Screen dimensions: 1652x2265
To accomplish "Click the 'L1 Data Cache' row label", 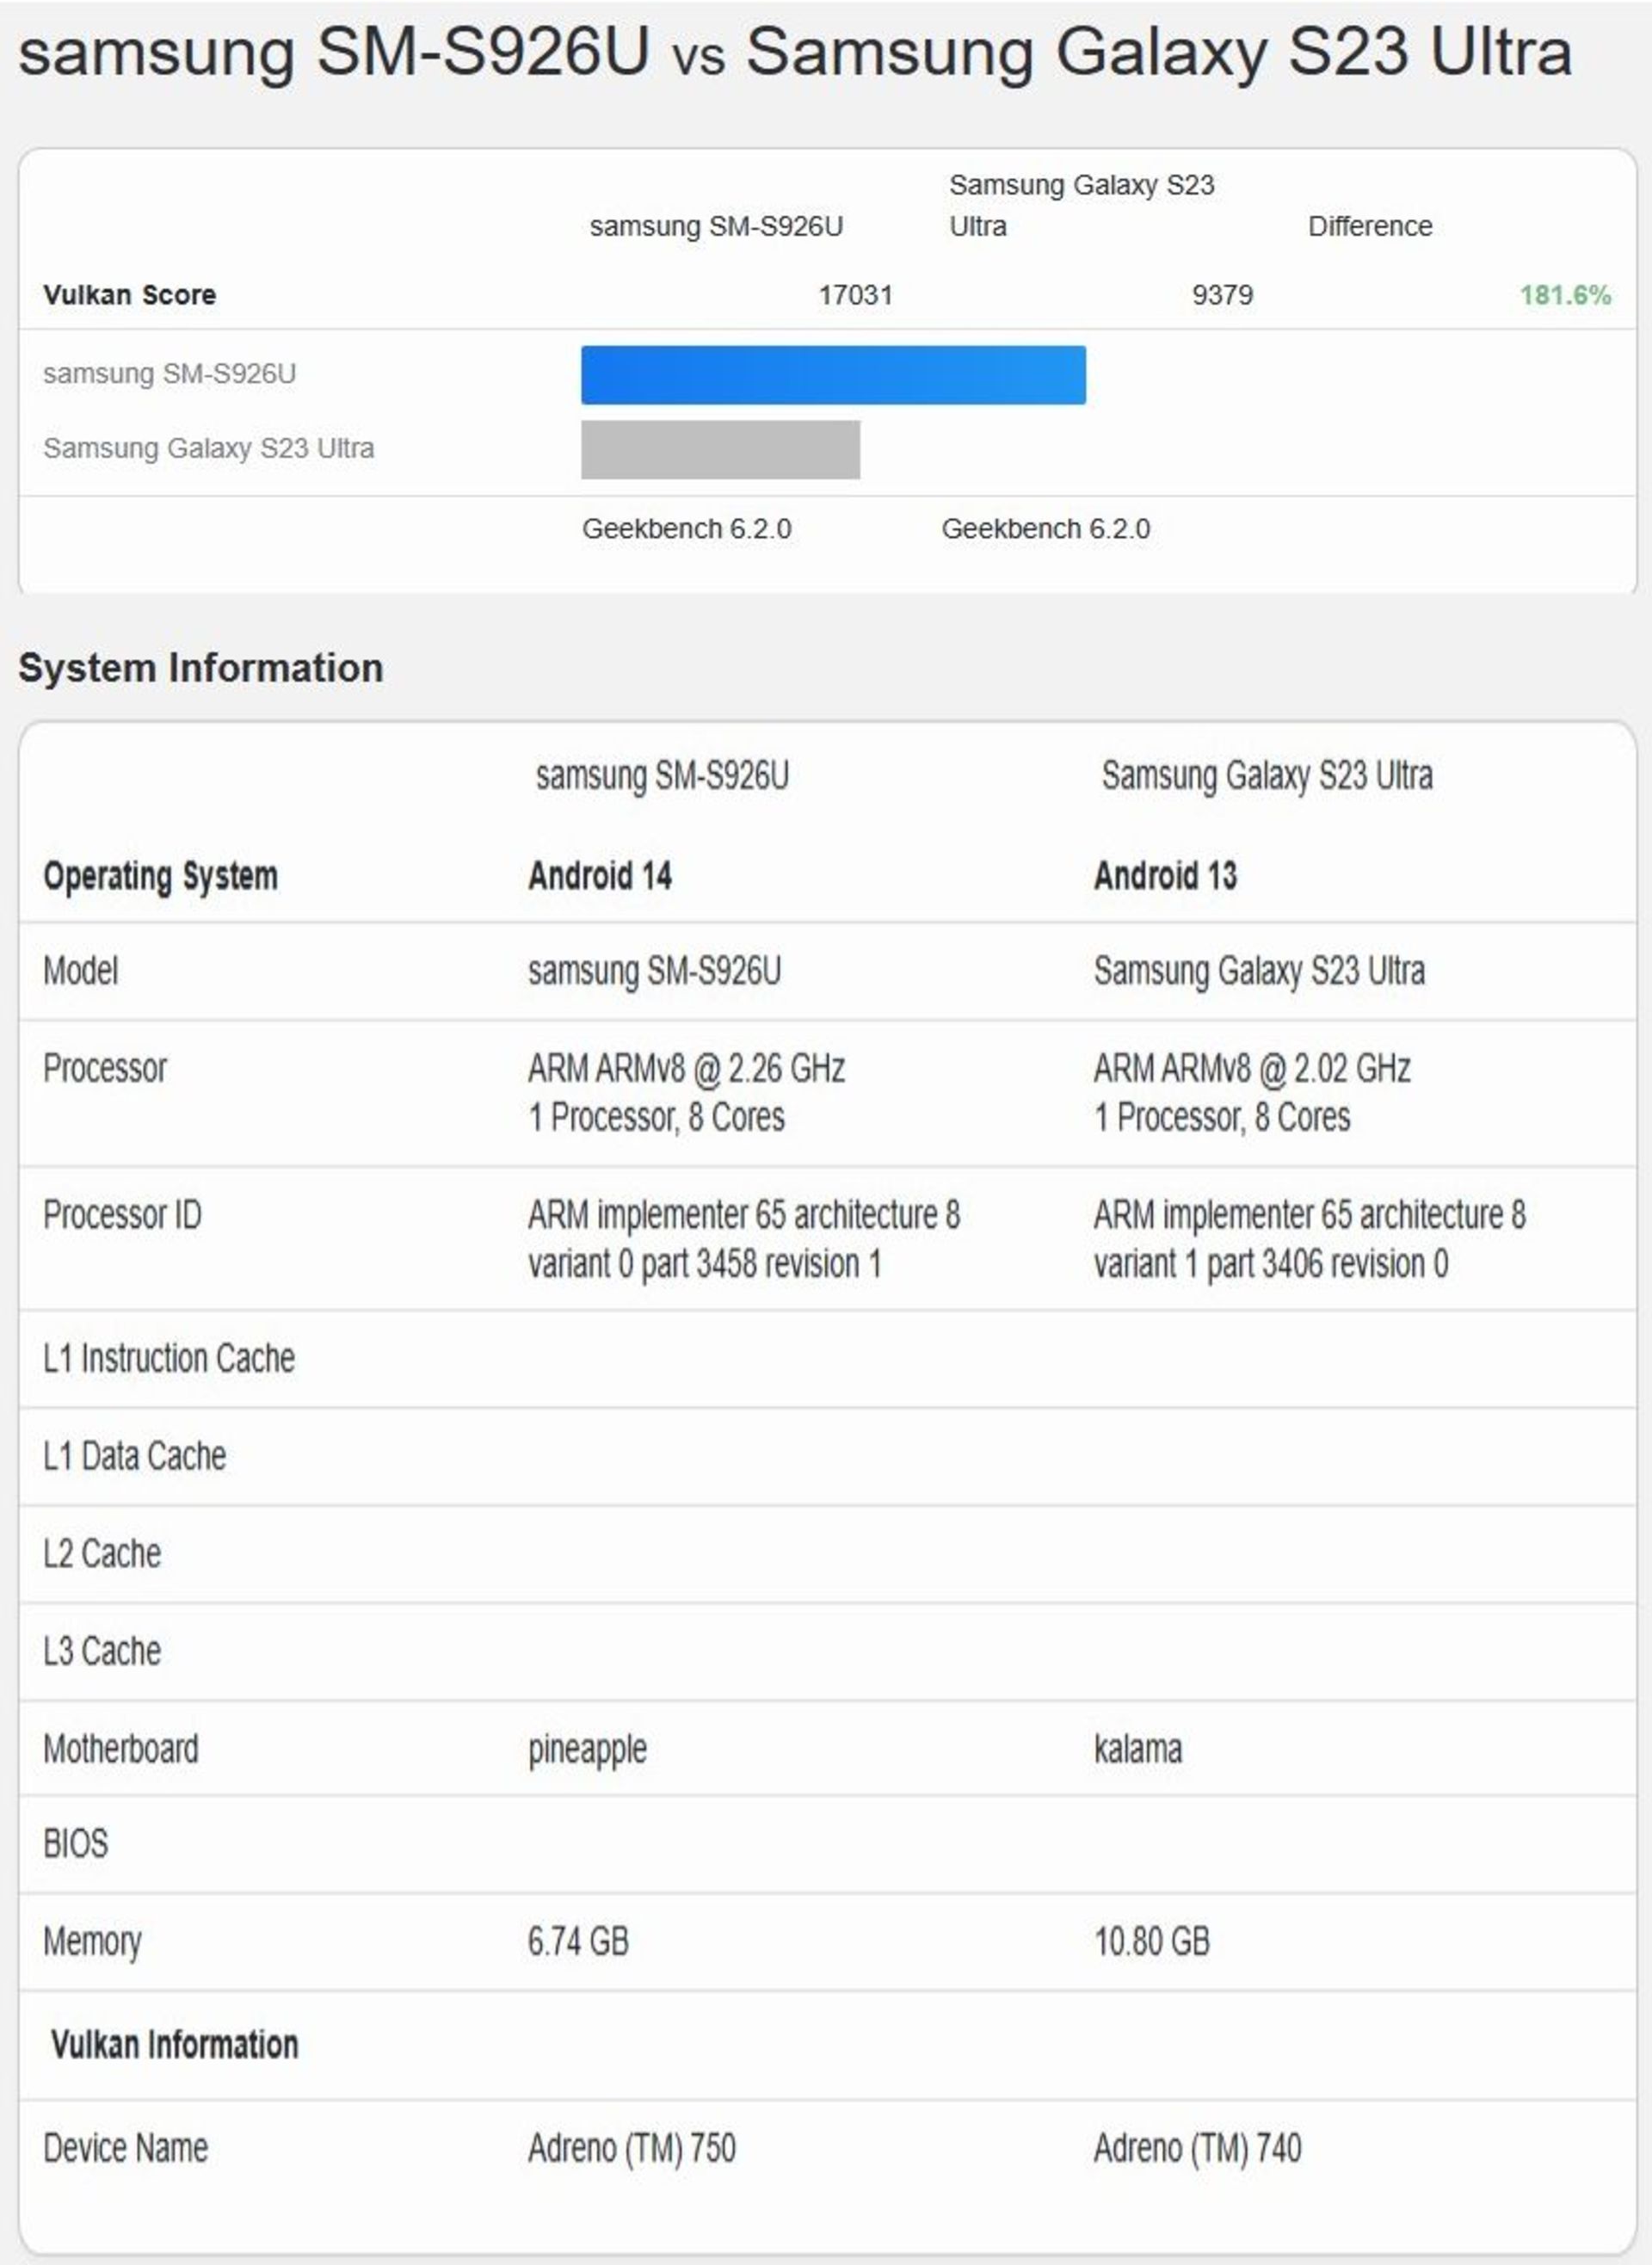I will point(135,1456).
